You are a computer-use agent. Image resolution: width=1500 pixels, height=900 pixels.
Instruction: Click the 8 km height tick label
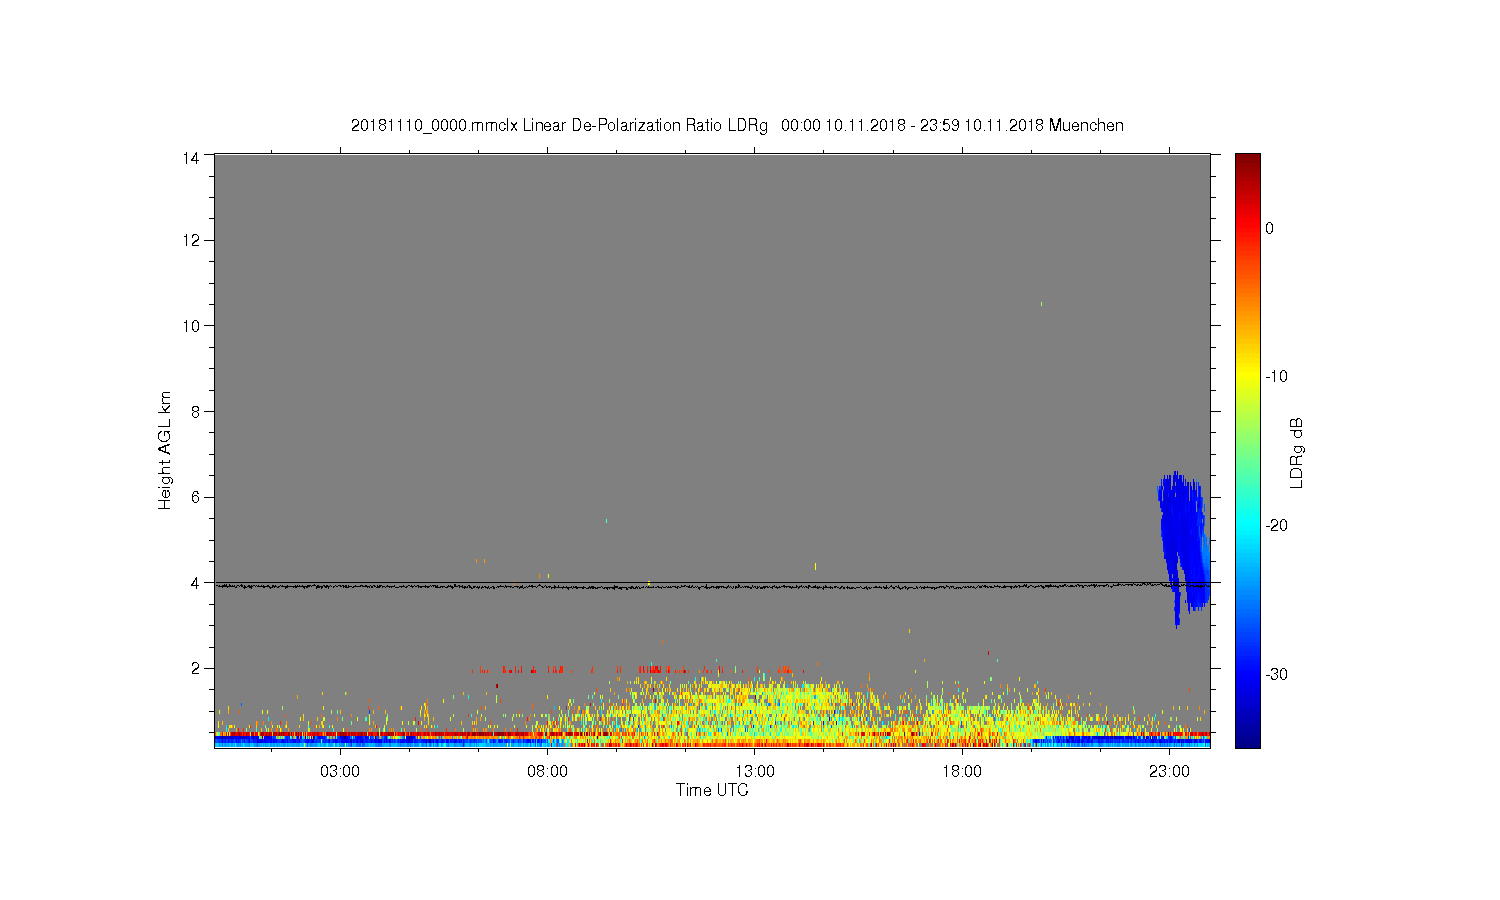pos(197,411)
